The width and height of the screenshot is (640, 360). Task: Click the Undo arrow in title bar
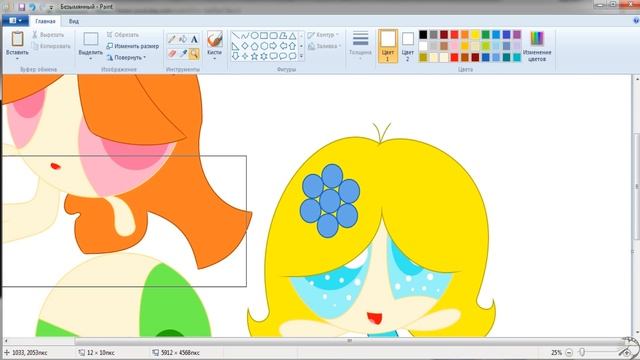pyautogui.click(x=32, y=7)
